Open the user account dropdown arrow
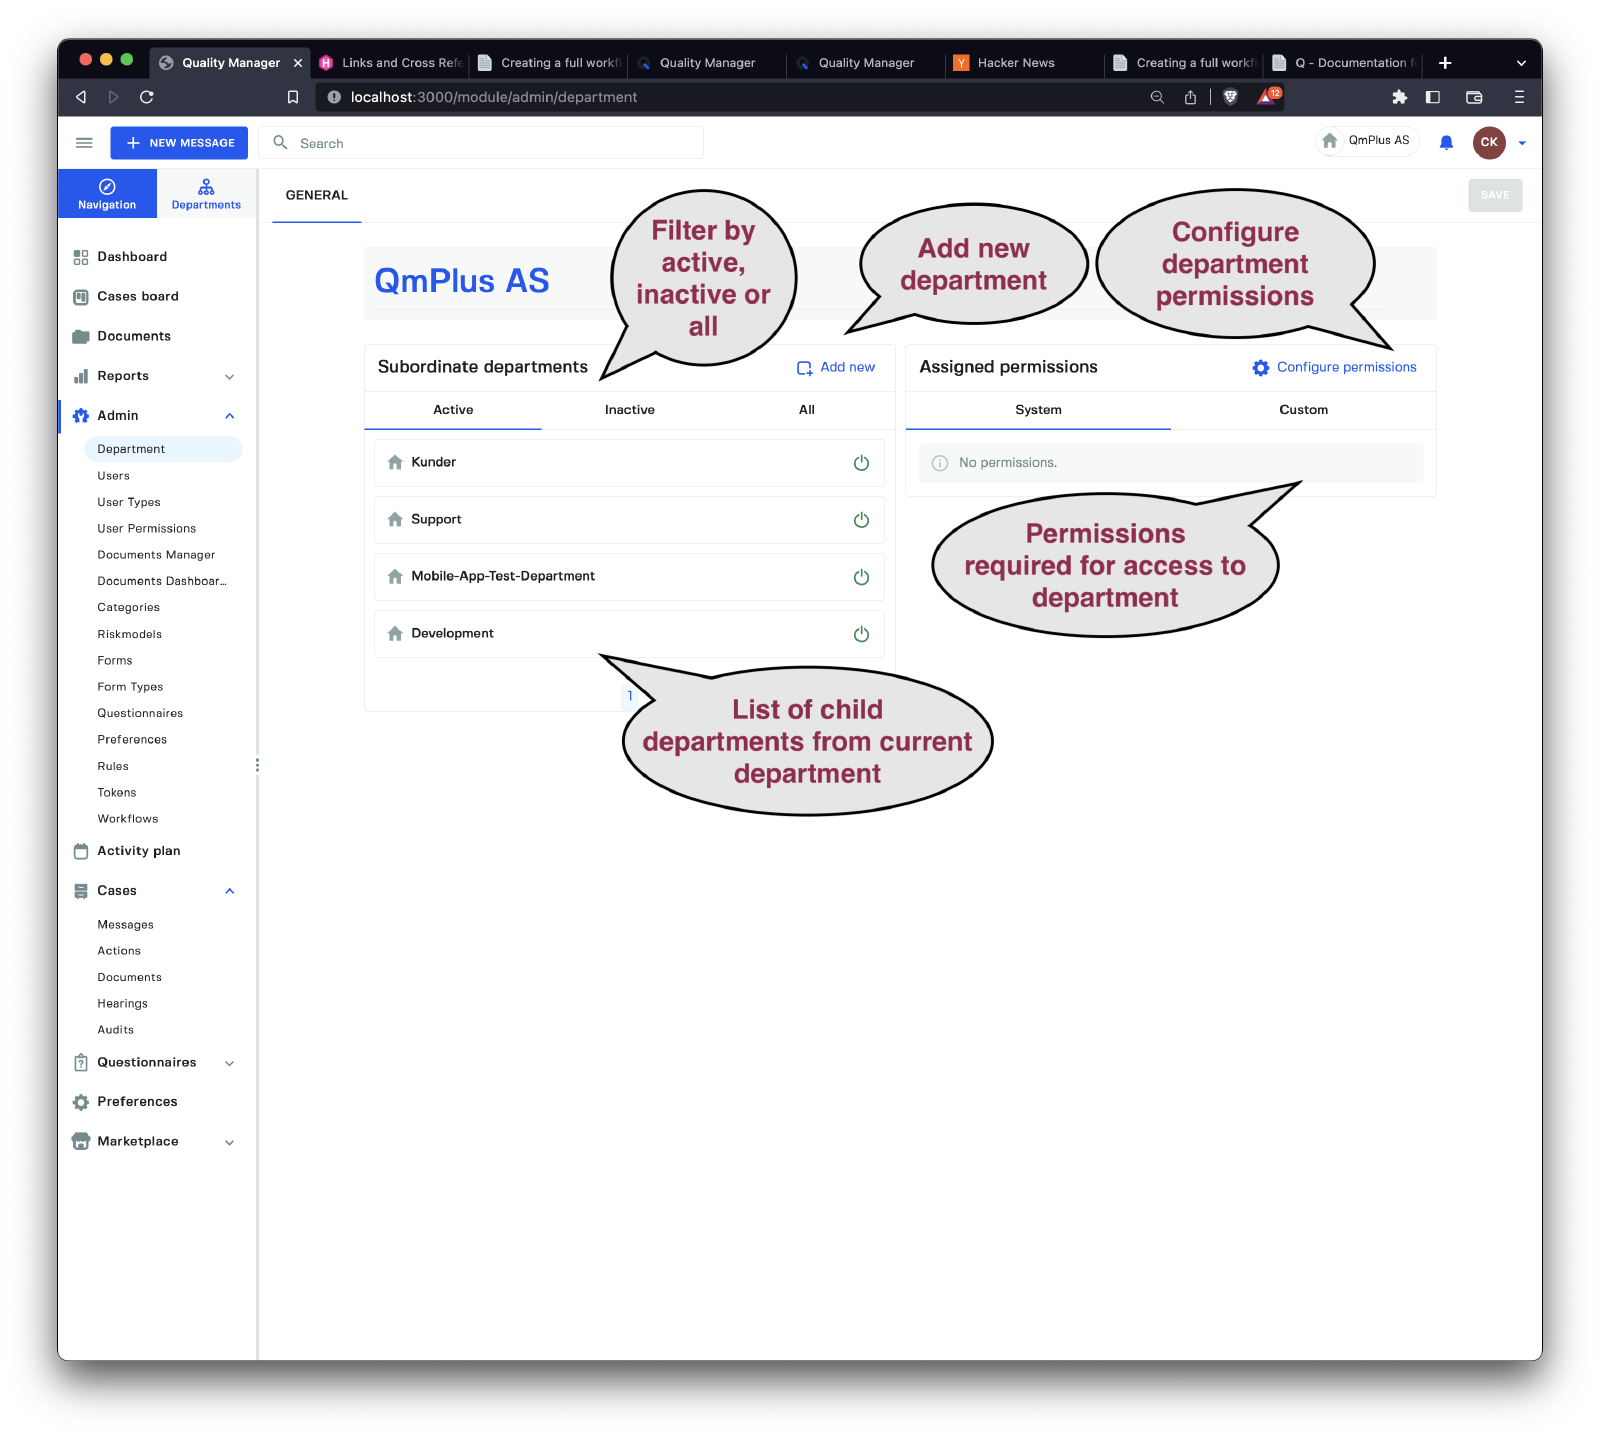The width and height of the screenshot is (1600, 1437). pyautogui.click(x=1522, y=143)
